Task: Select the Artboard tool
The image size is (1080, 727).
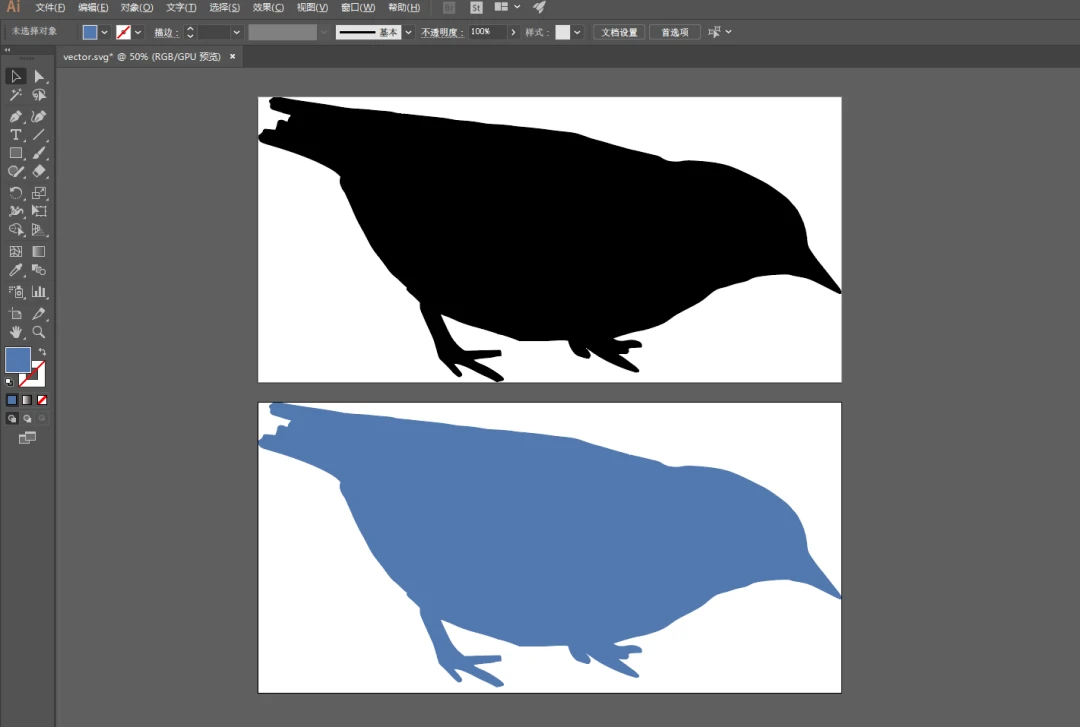Action: click(16, 314)
